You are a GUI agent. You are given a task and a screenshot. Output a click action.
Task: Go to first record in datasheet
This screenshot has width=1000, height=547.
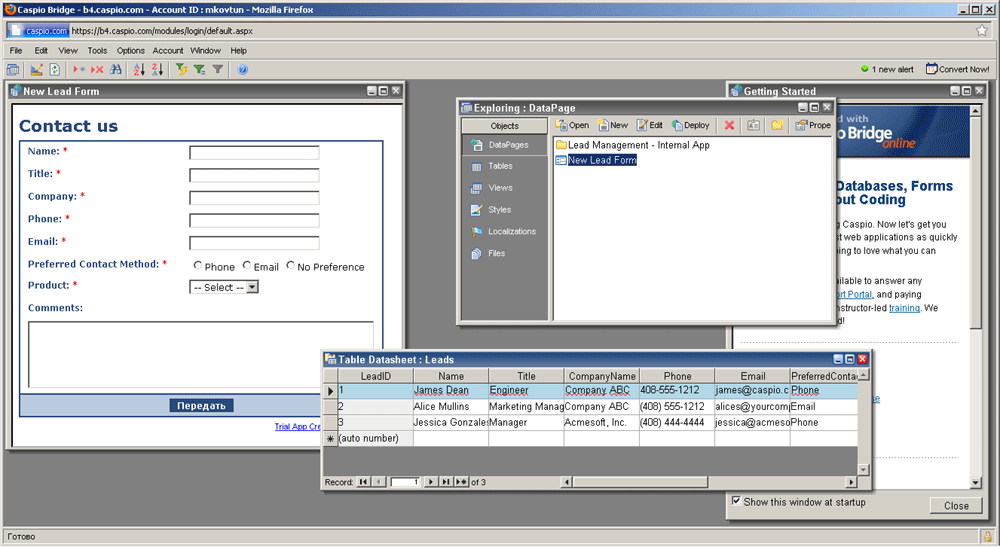363,482
